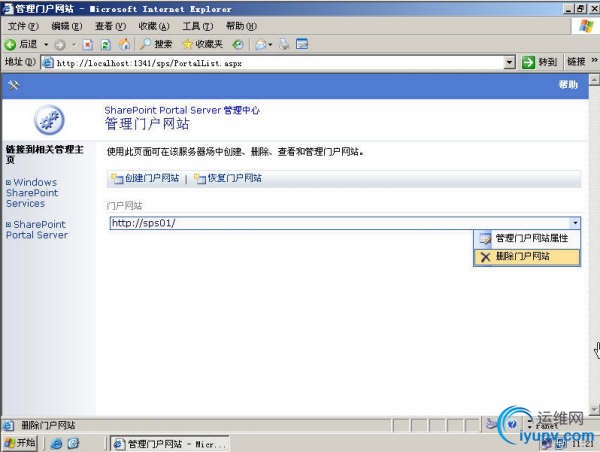Screen dimensions: 600x452
Task: Open the 编辑(E) menu
Action: coord(67,26)
